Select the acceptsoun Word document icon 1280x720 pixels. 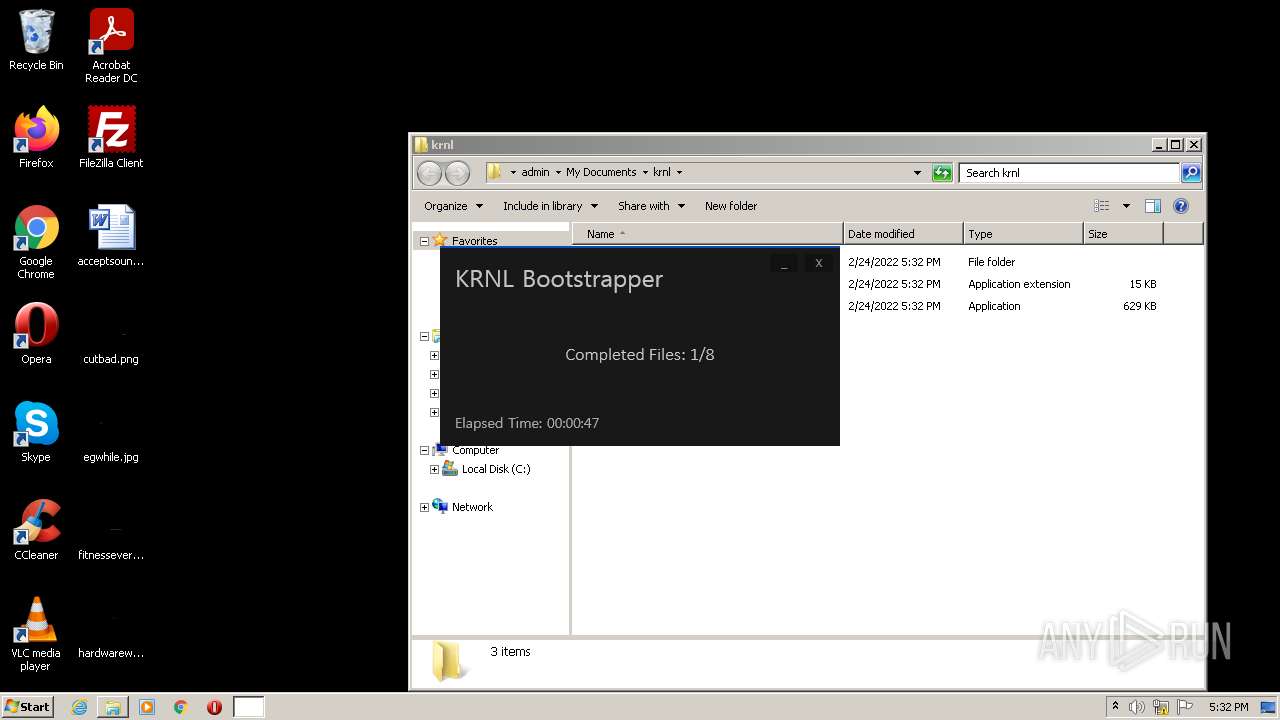(111, 236)
